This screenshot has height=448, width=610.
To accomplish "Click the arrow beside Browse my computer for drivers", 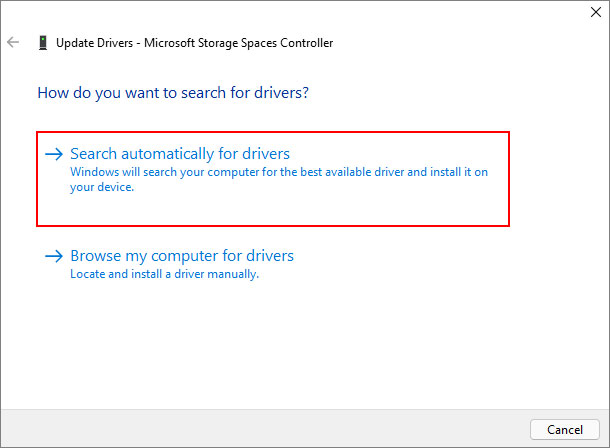I will 54,257.
